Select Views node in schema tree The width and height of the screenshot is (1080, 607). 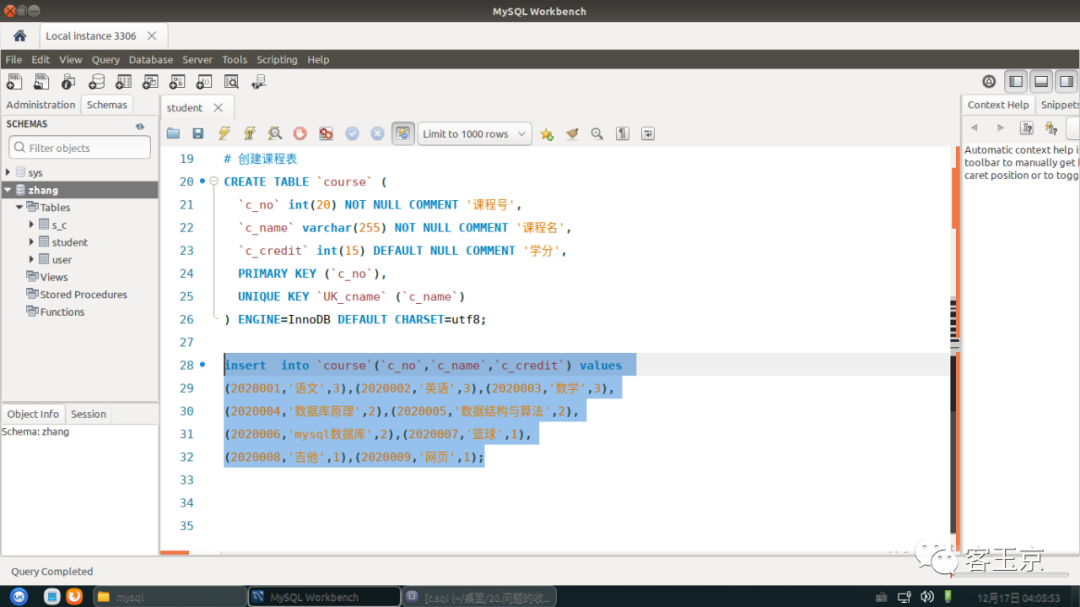point(54,277)
